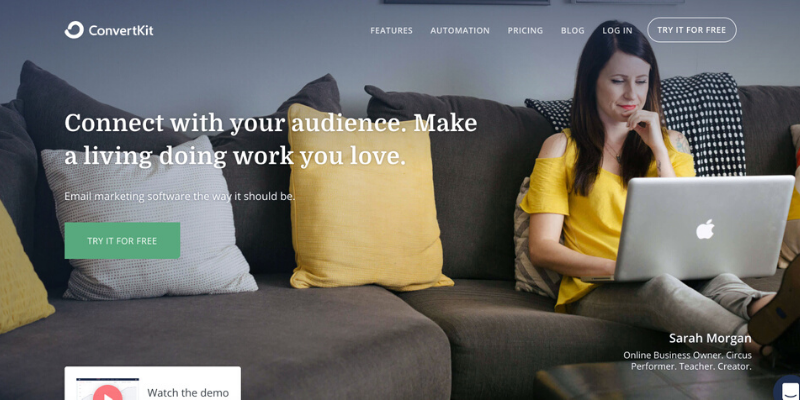Go to the Automation page
This screenshot has width=800, height=400.
click(x=460, y=31)
